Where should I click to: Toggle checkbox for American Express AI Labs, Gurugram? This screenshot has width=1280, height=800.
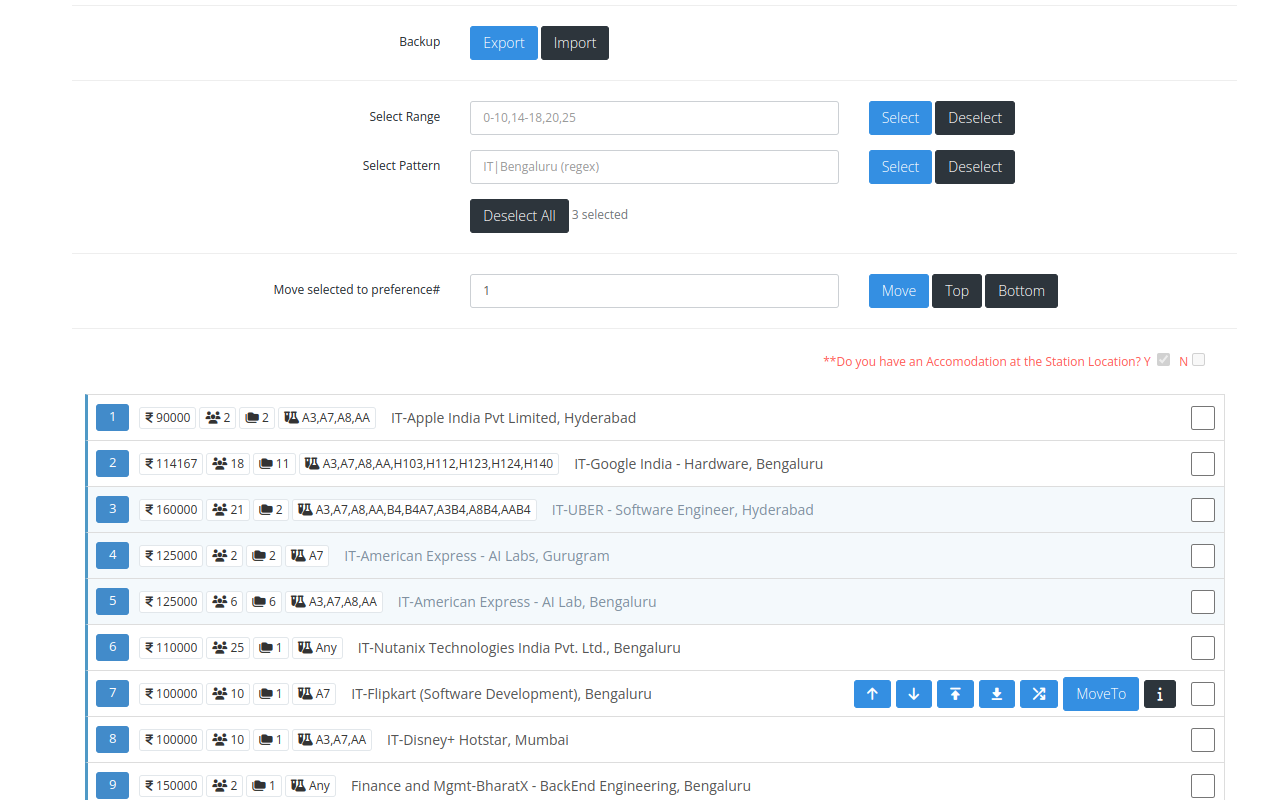[x=1203, y=556]
